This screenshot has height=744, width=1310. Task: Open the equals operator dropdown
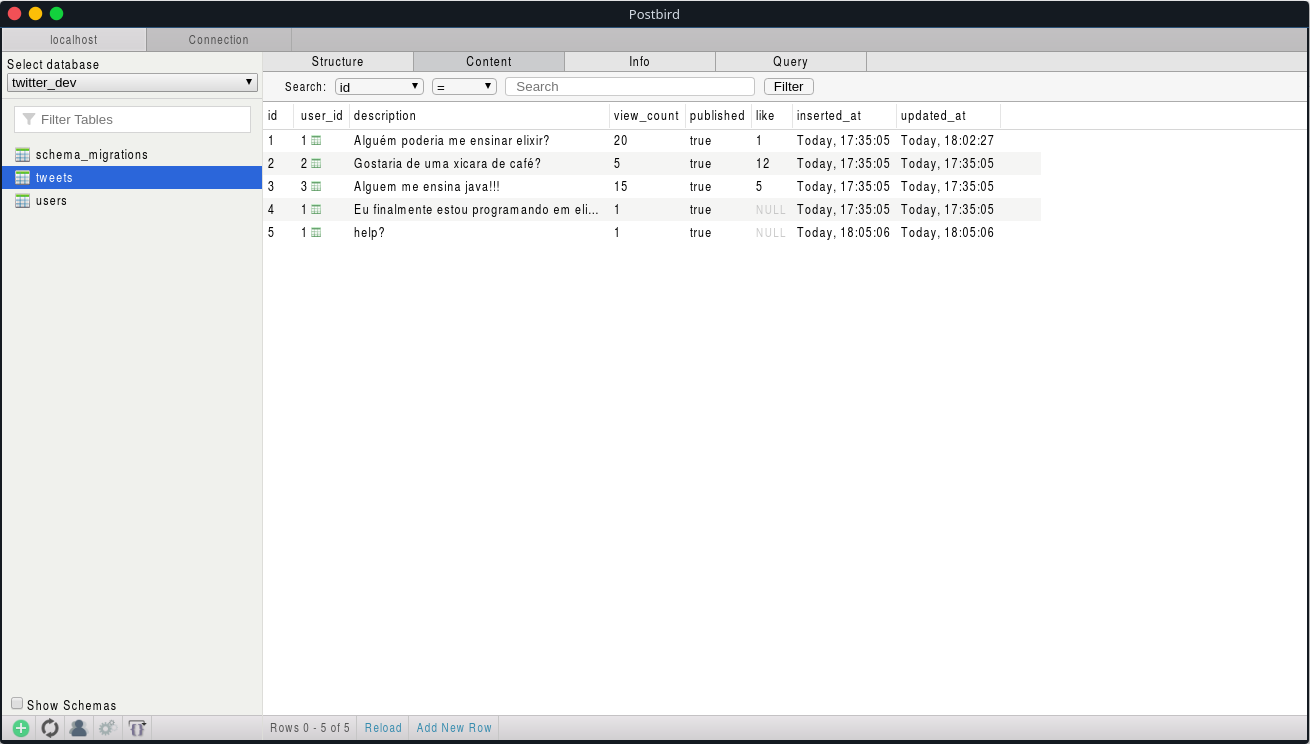[x=463, y=86]
